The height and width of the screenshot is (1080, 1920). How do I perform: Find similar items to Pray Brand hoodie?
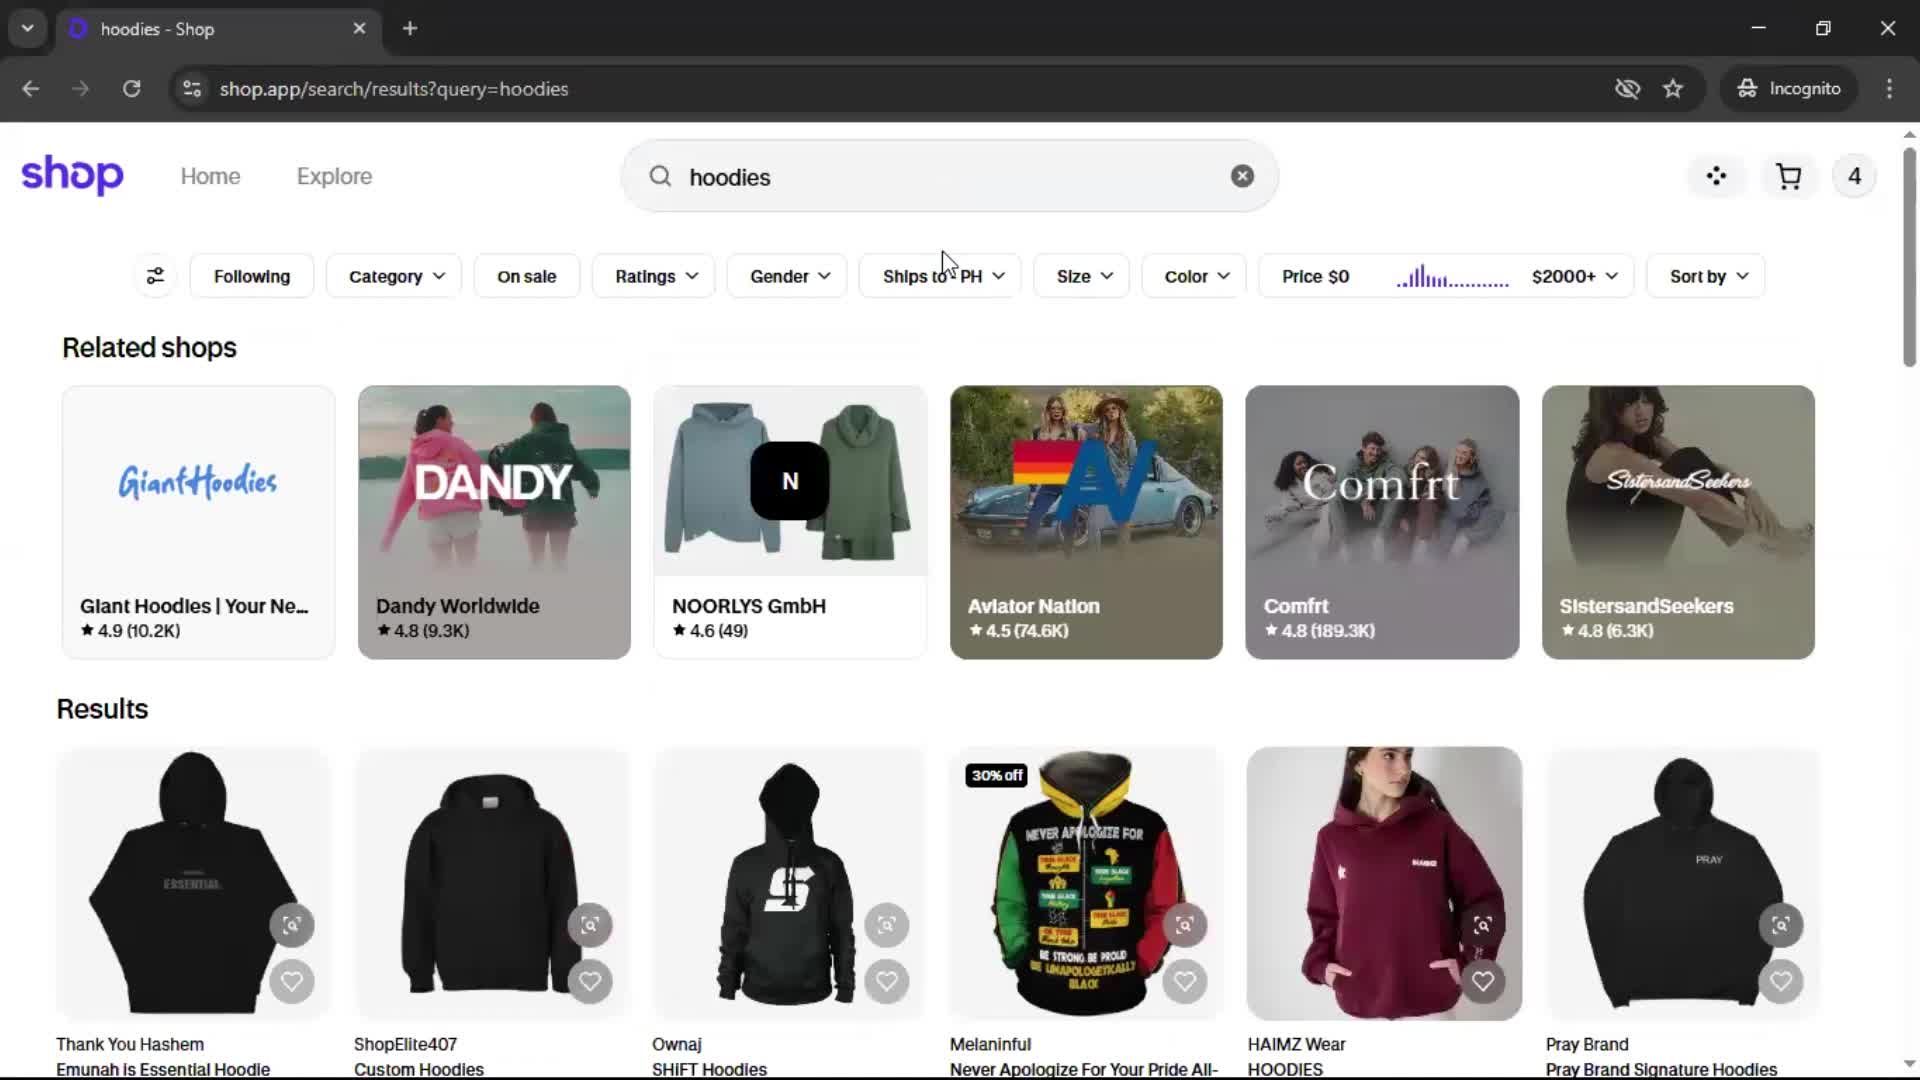click(1780, 925)
